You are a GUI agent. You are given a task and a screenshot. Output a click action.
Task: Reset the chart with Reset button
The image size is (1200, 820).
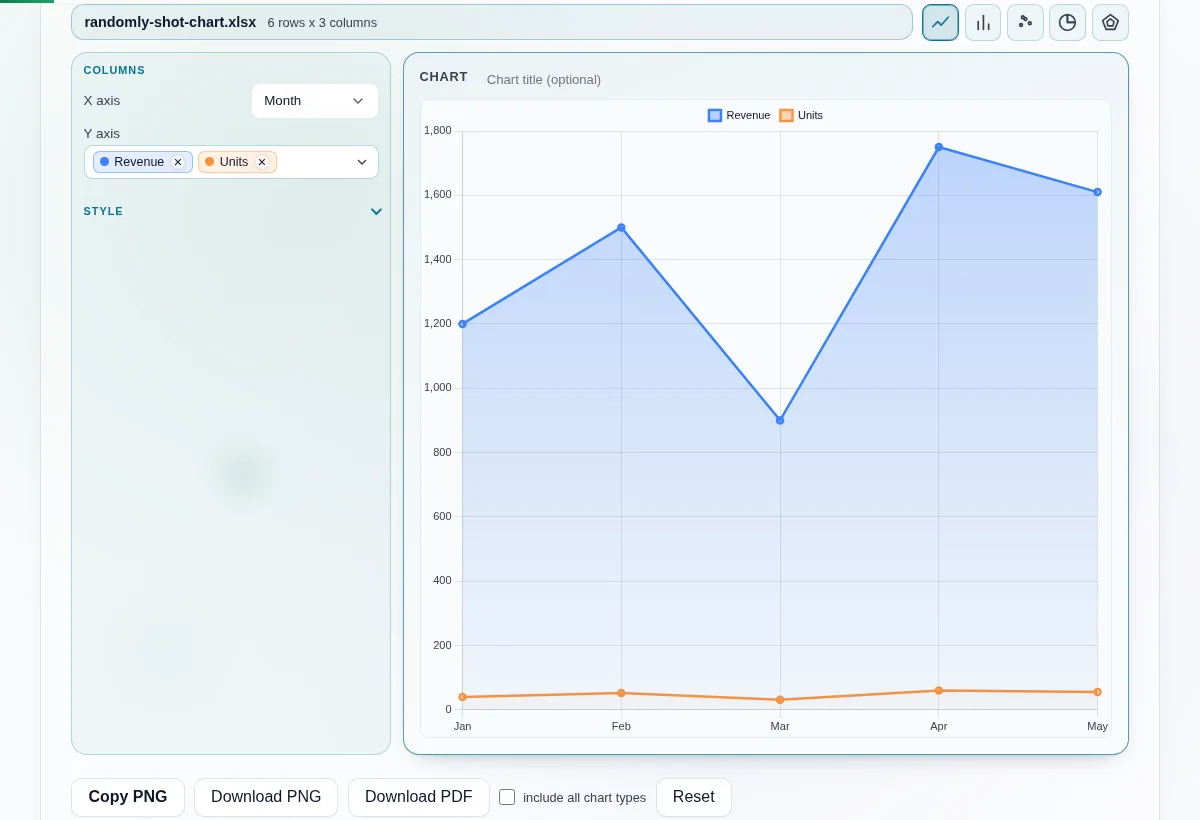click(x=694, y=797)
